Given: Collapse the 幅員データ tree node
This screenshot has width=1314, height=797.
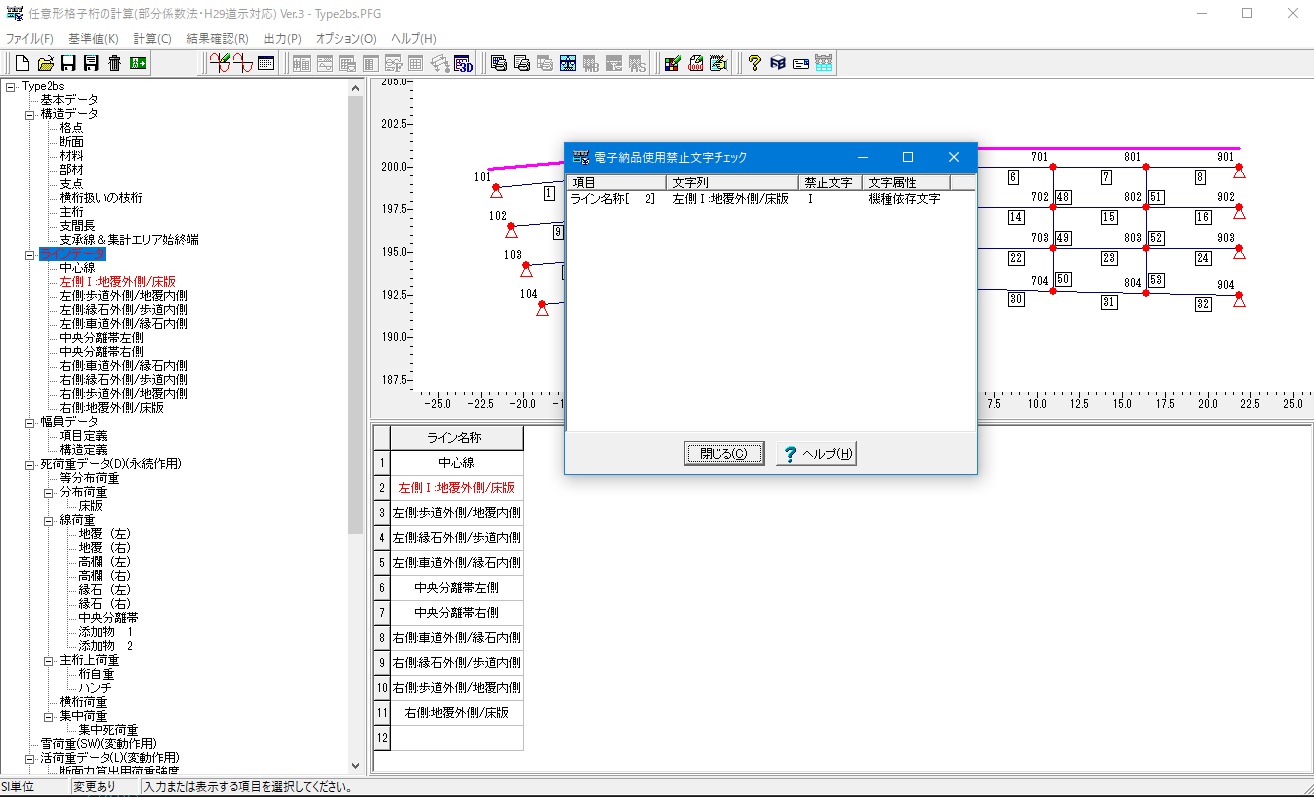Looking at the screenshot, I should (x=30, y=422).
